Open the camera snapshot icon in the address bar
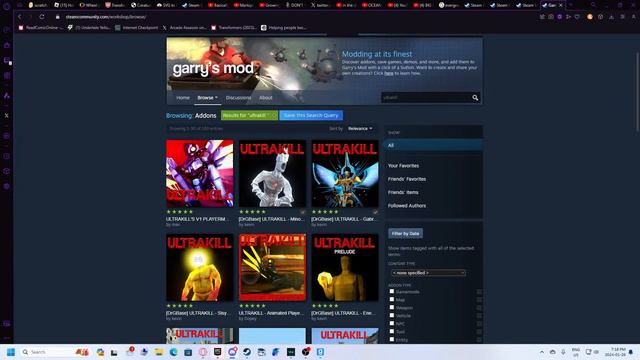The image size is (640, 360). pyautogui.click(x=551, y=17)
